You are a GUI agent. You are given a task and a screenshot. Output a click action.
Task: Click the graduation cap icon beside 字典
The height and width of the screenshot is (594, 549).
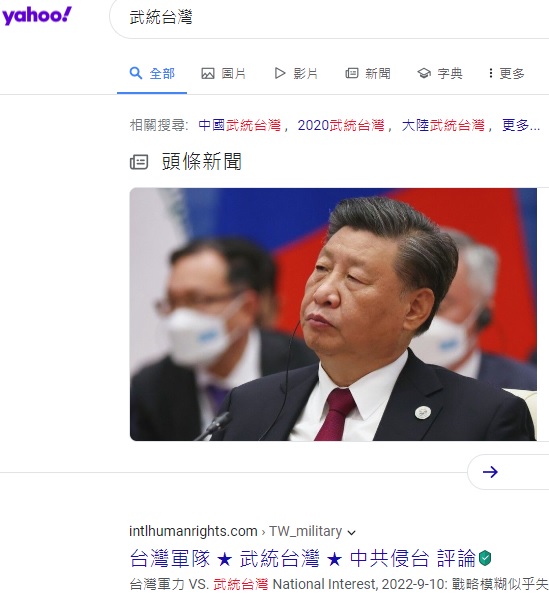424,73
